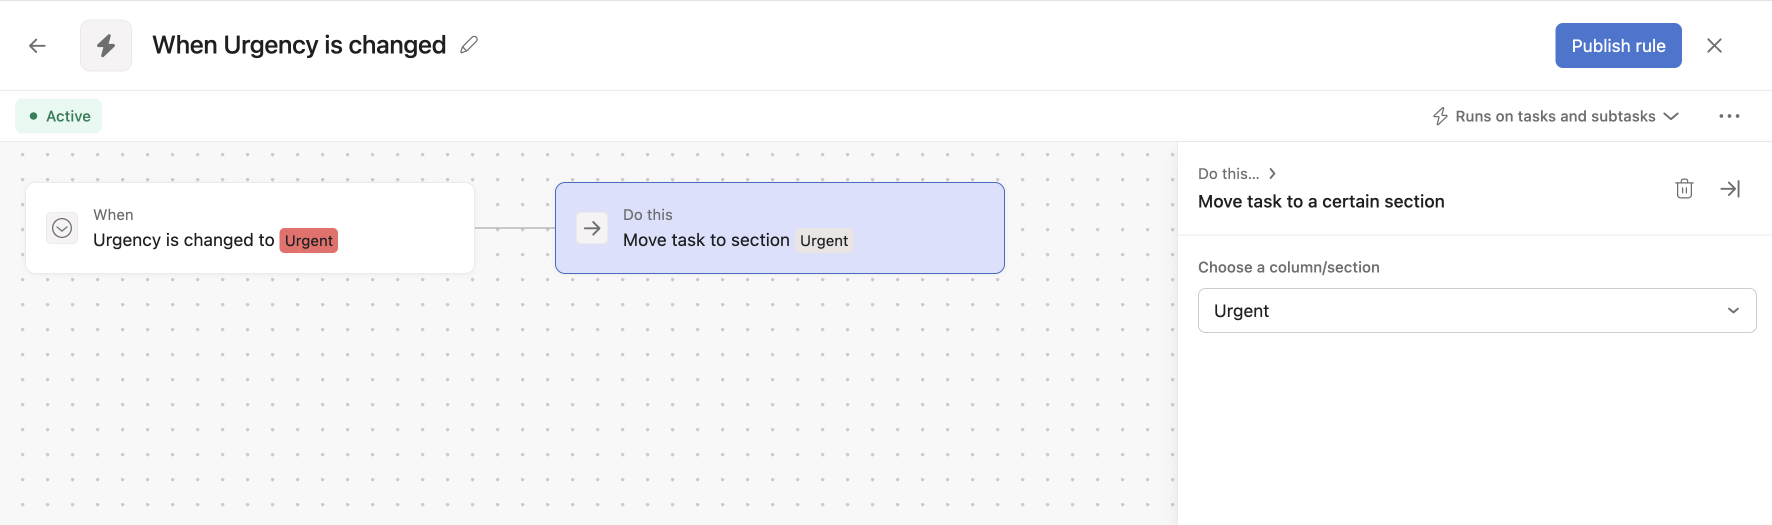The height and width of the screenshot is (525, 1772).
Task: Toggle the Active status badge
Action: coord(59,116)
